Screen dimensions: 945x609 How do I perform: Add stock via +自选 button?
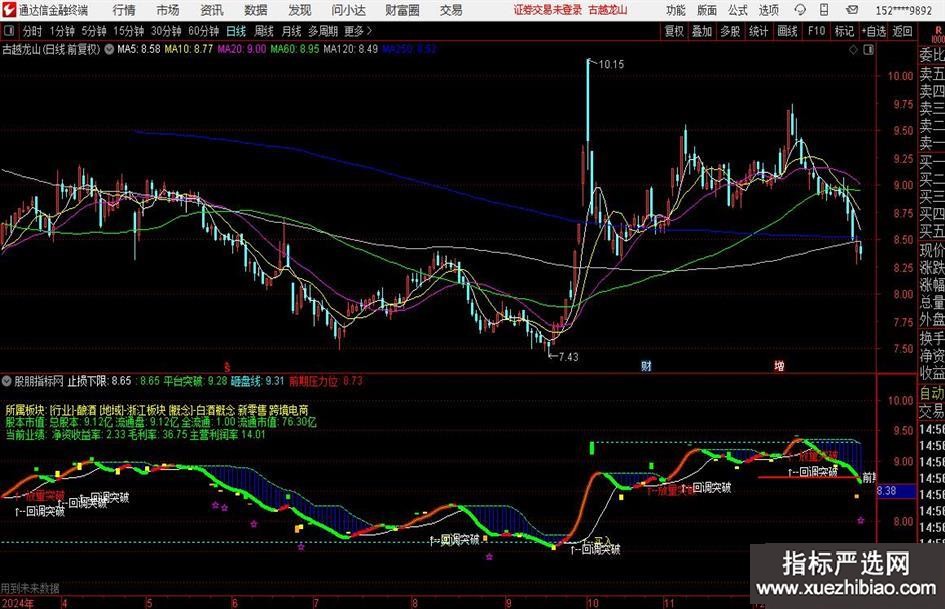pos(873,31)
